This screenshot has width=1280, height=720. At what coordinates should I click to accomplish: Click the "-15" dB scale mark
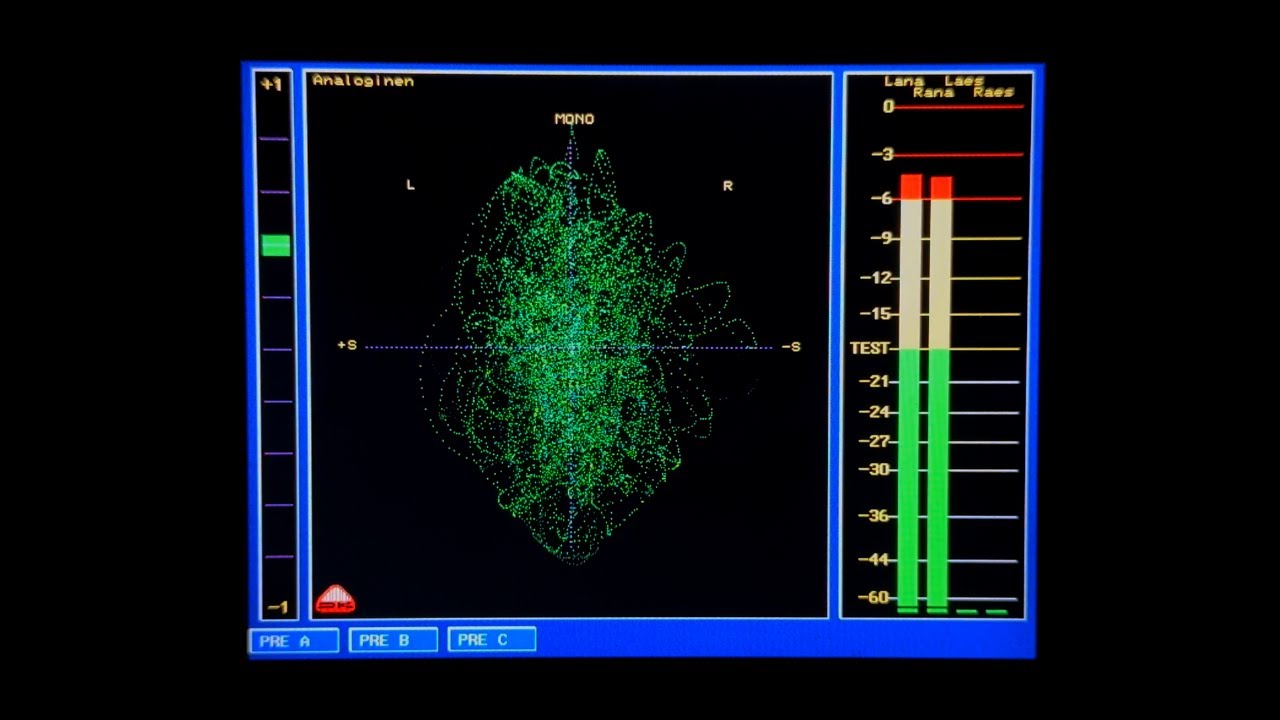point(876,314)
